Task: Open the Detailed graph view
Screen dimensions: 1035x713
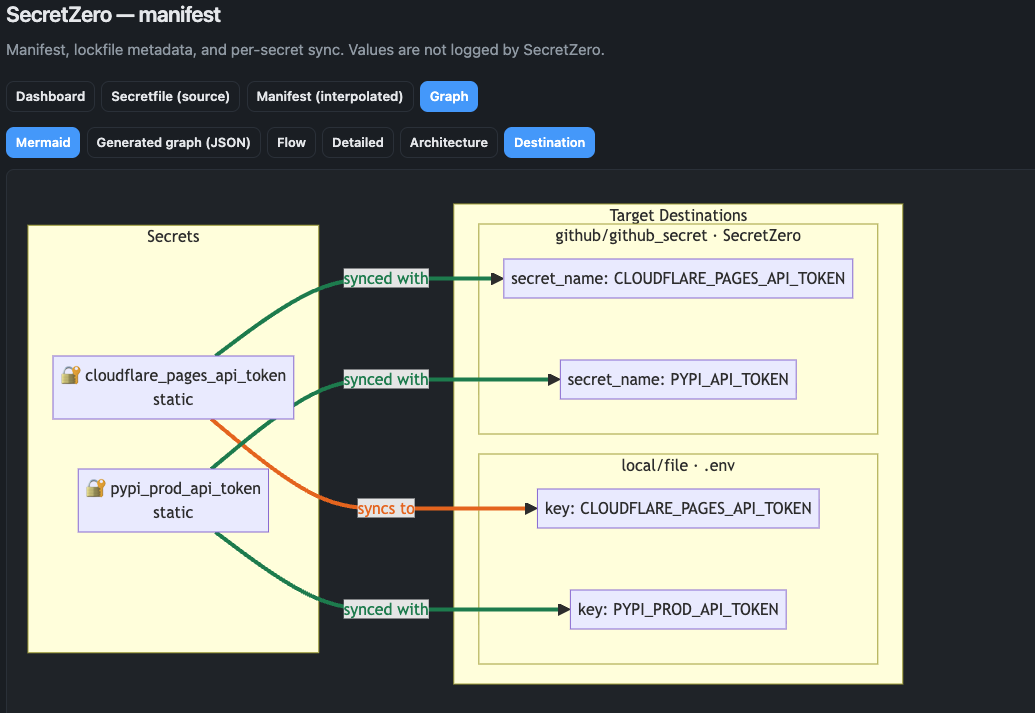Action: [357, 142]
